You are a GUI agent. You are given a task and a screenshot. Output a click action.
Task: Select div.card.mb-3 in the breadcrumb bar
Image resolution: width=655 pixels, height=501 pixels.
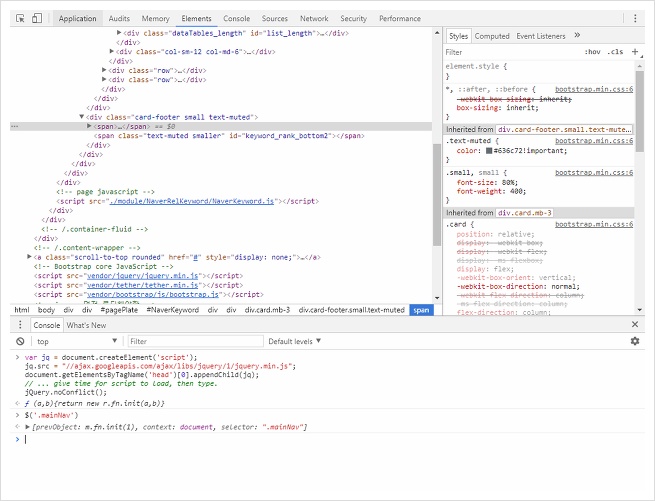[x=267, y=310]
